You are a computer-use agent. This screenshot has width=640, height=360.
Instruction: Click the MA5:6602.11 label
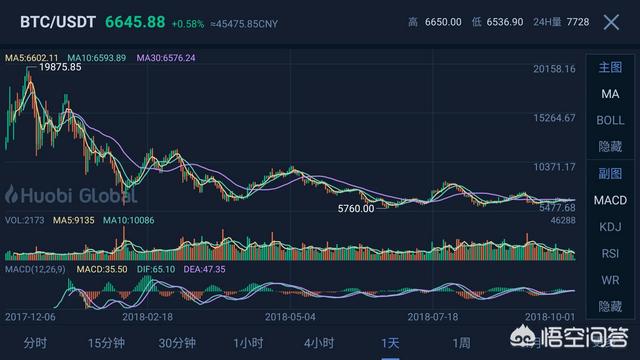click(x=31, y=58)
